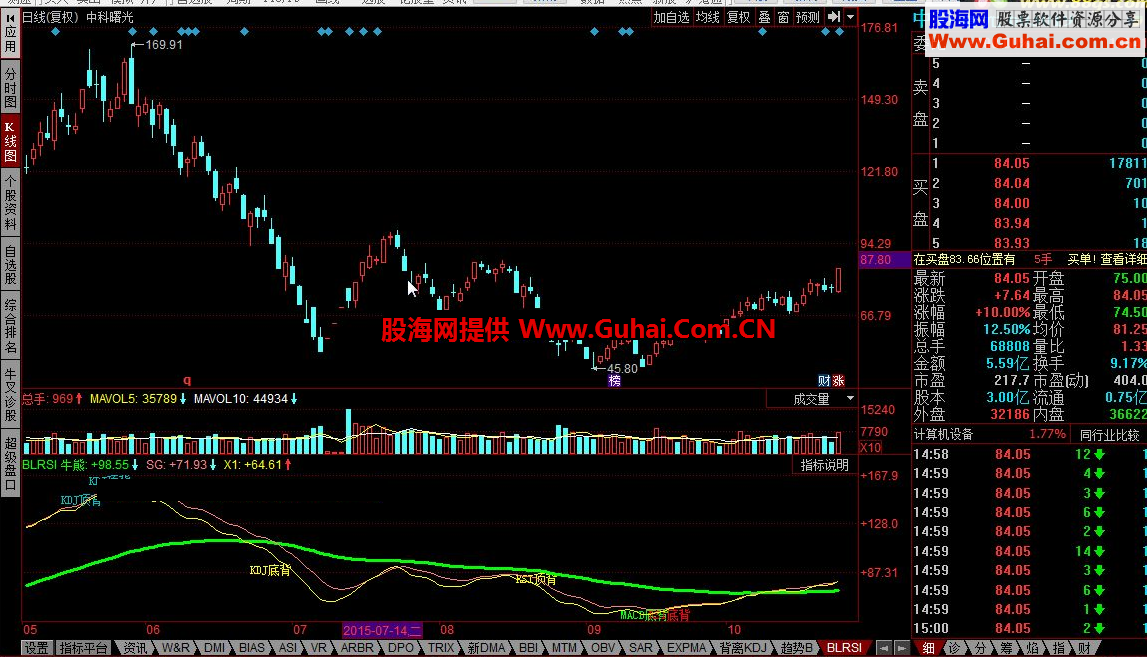Click the 2015-07-14 date marker
Viewport: 1147px width, 657px height.
coord(382,630)
